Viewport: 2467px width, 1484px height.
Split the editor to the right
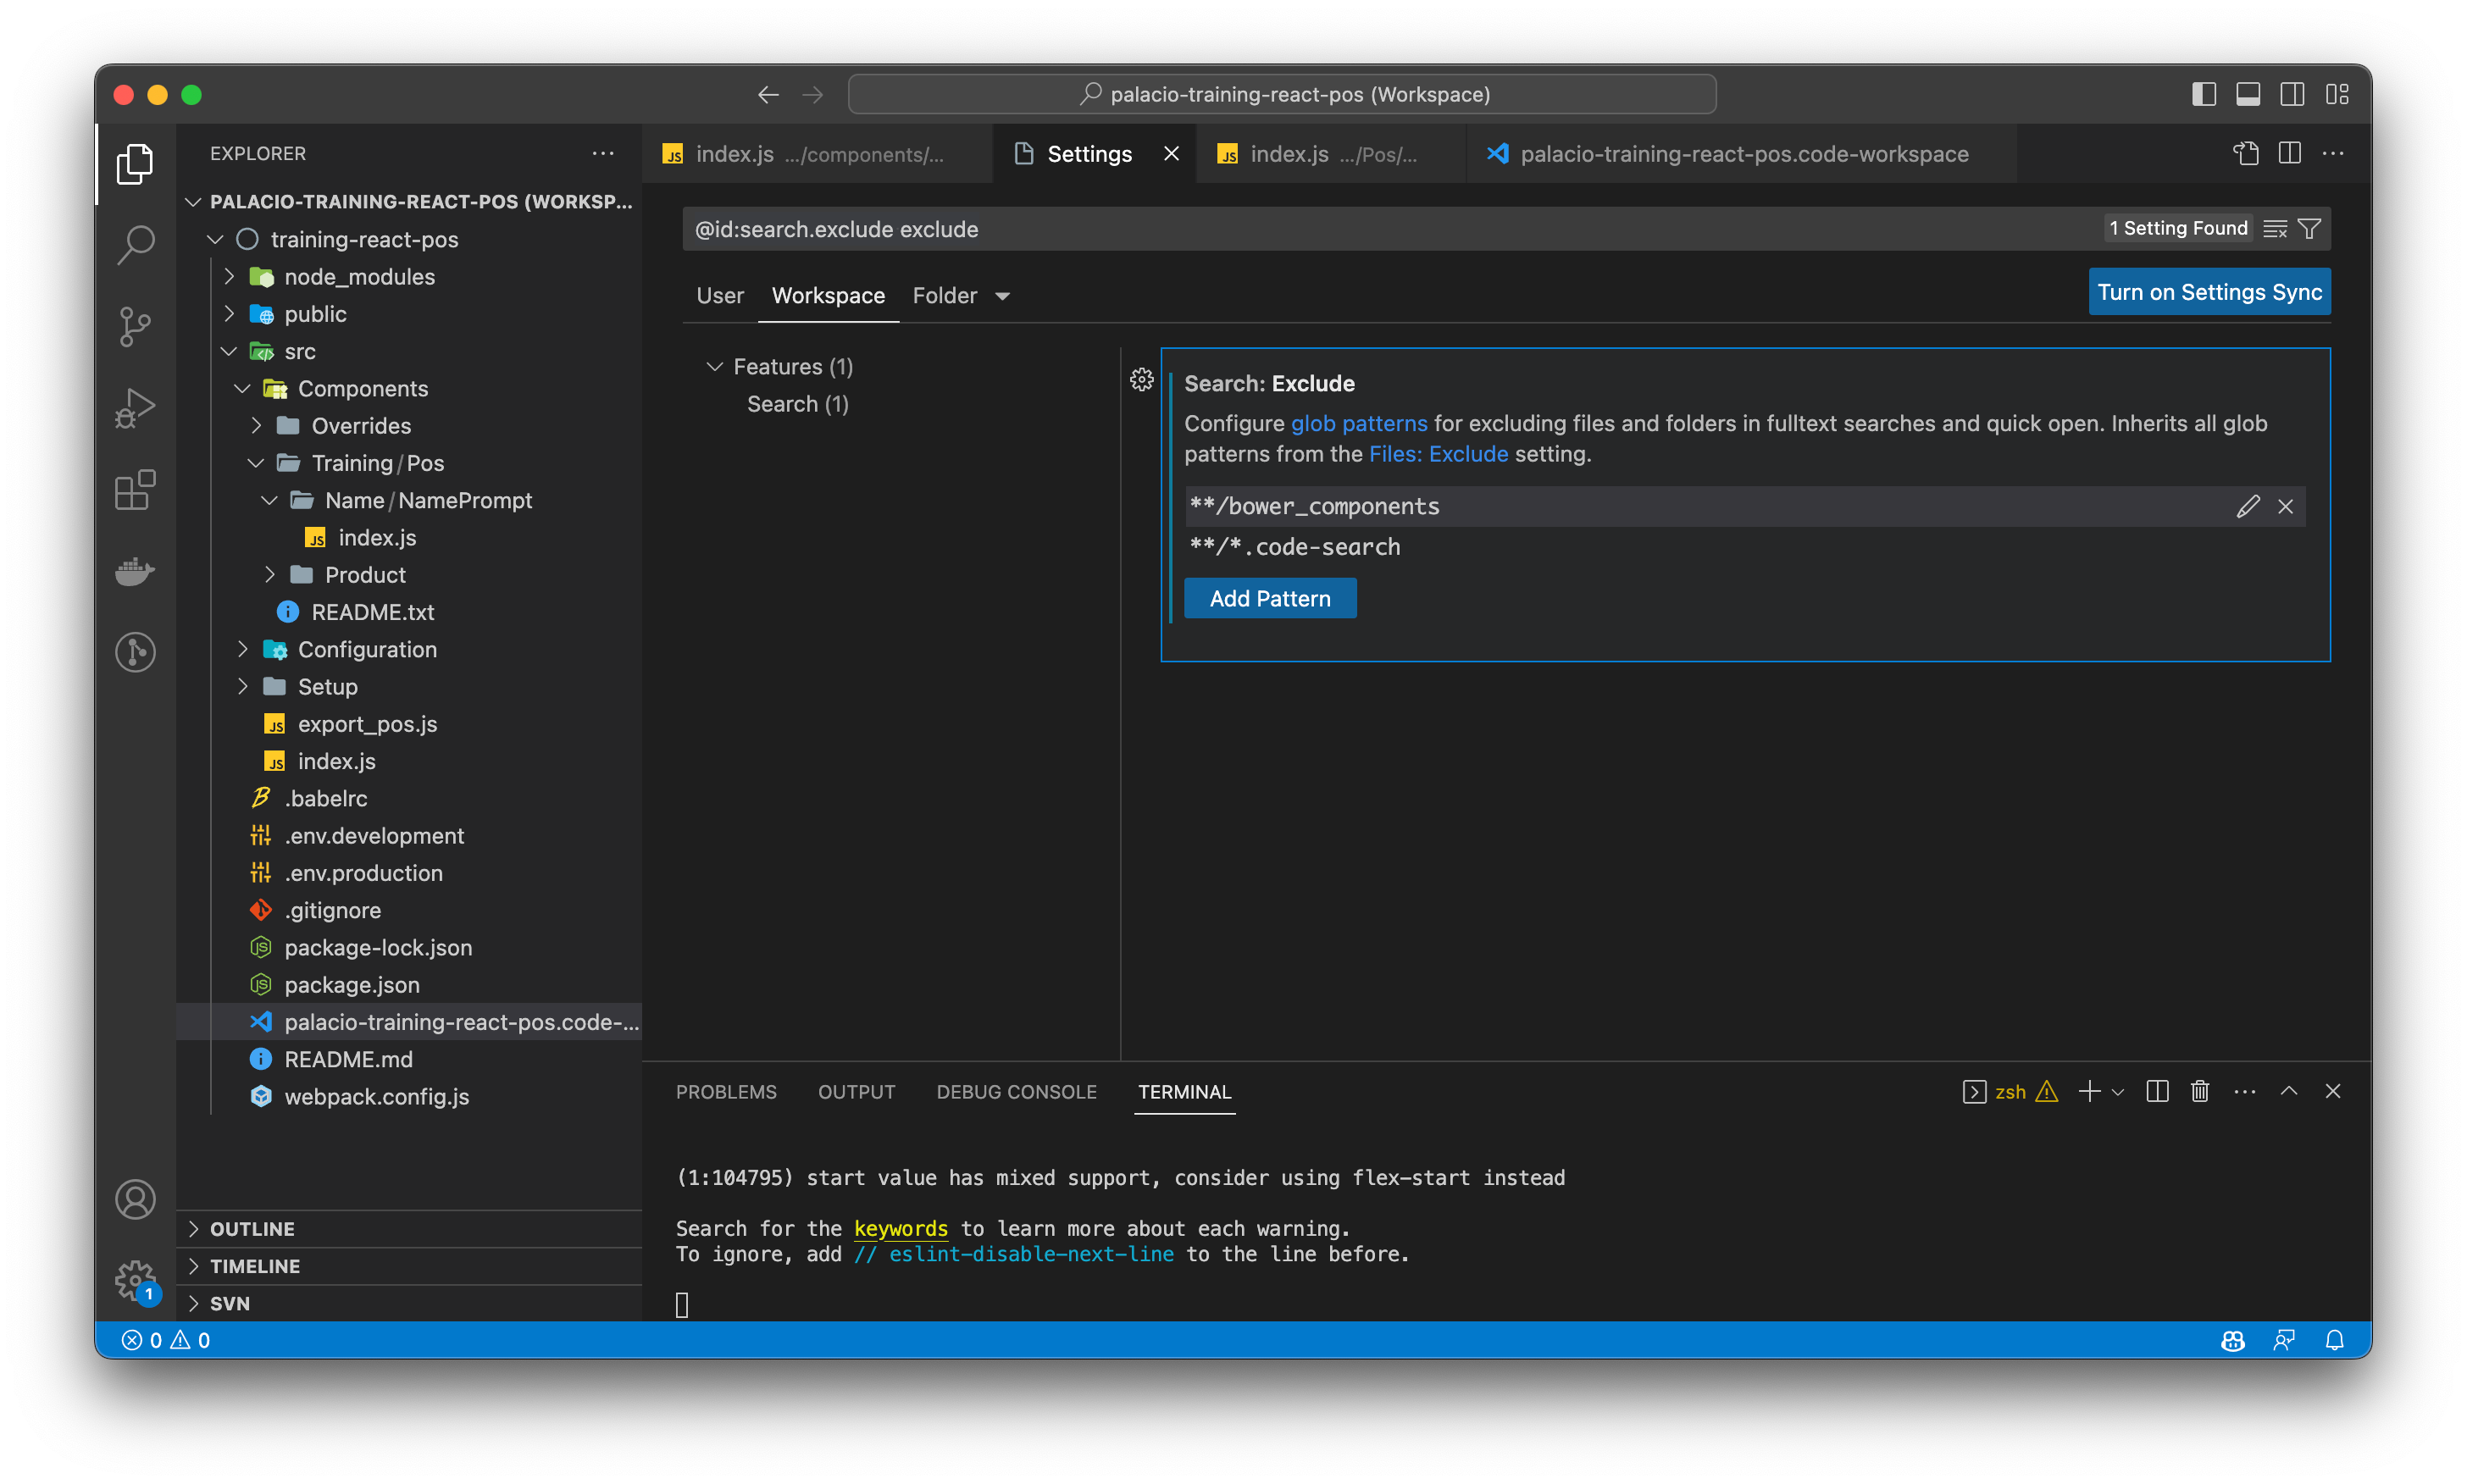(2290, 153)
